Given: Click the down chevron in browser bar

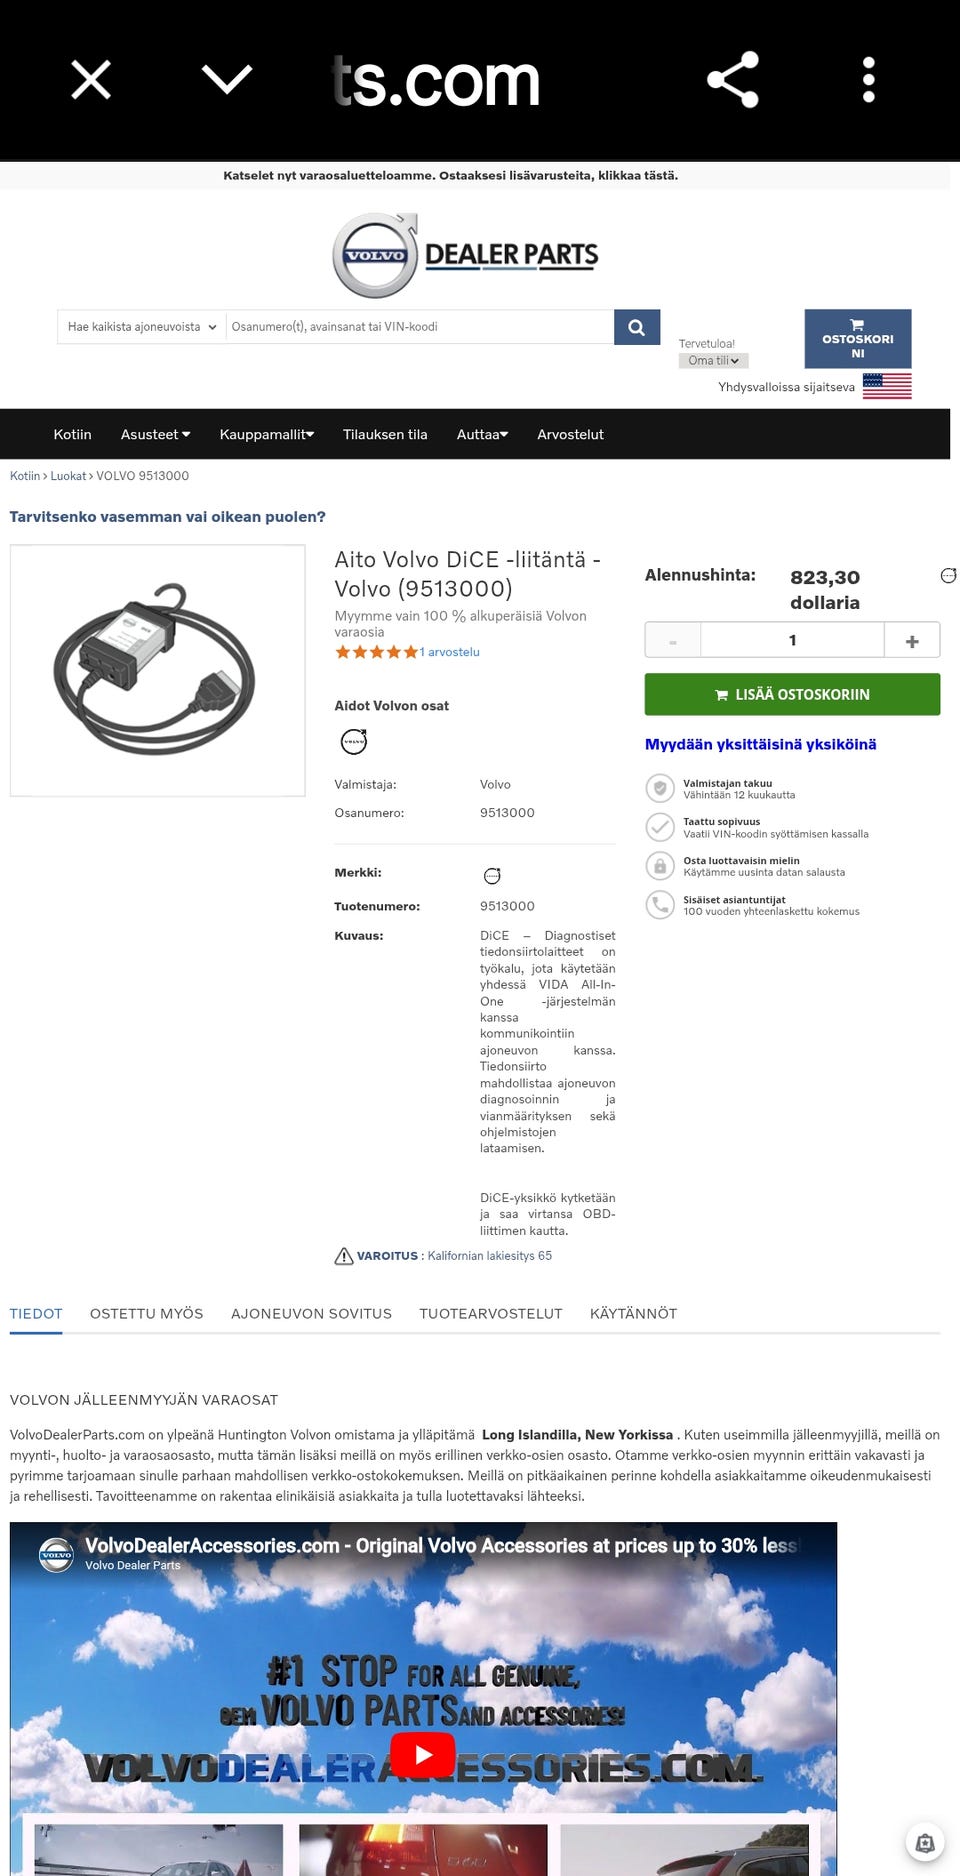Looking at the screenshot, I should (227, 79).
